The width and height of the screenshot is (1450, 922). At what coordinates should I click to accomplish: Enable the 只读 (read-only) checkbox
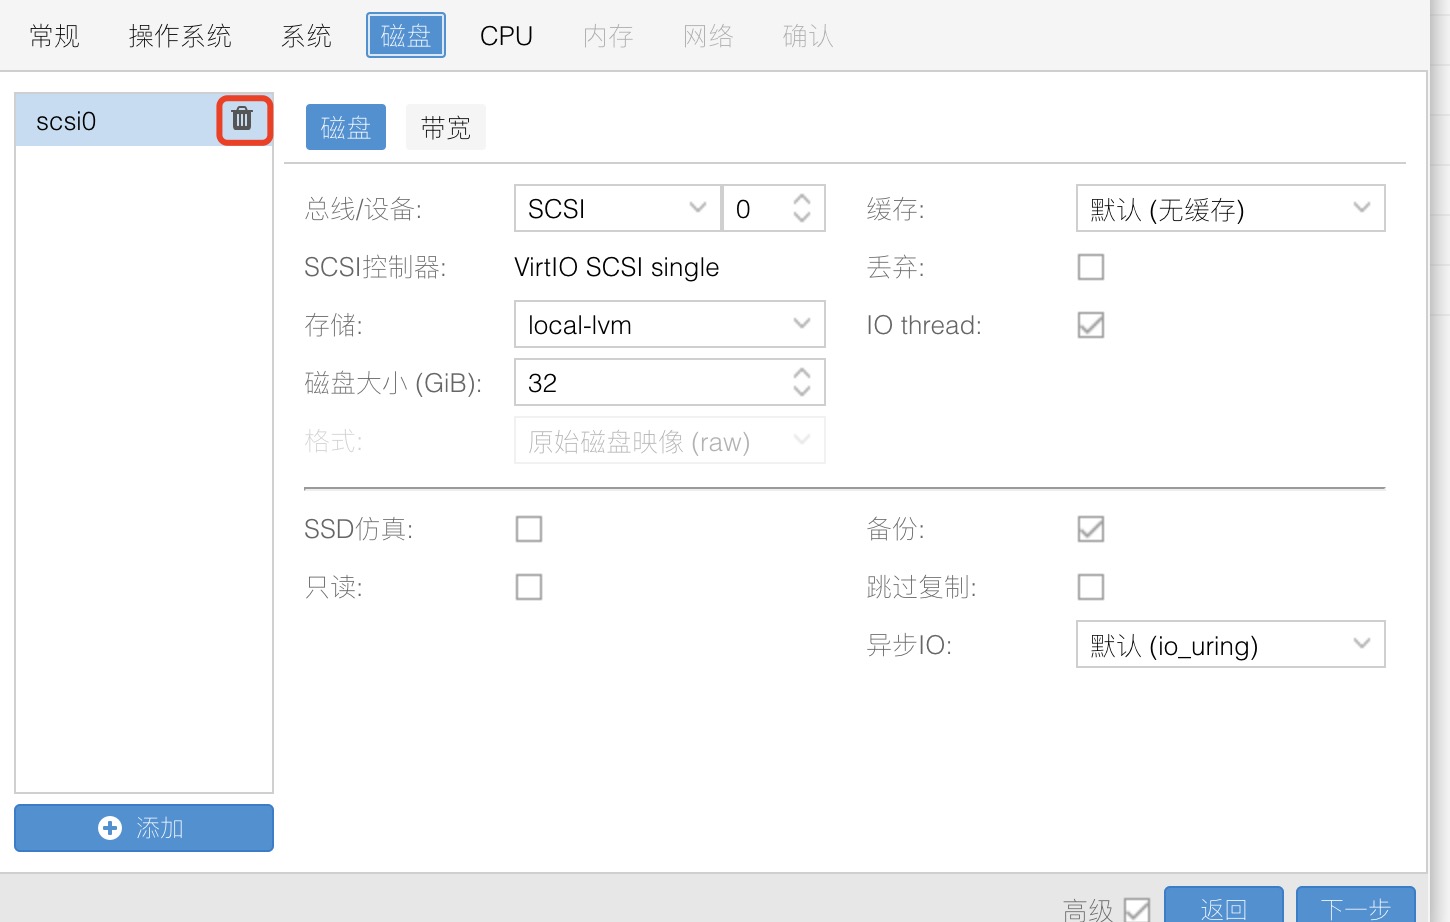[x=529, y=587]
